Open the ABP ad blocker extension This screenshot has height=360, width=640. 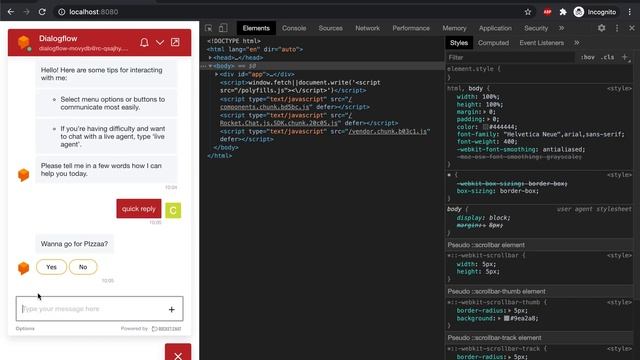coord(547,12)
